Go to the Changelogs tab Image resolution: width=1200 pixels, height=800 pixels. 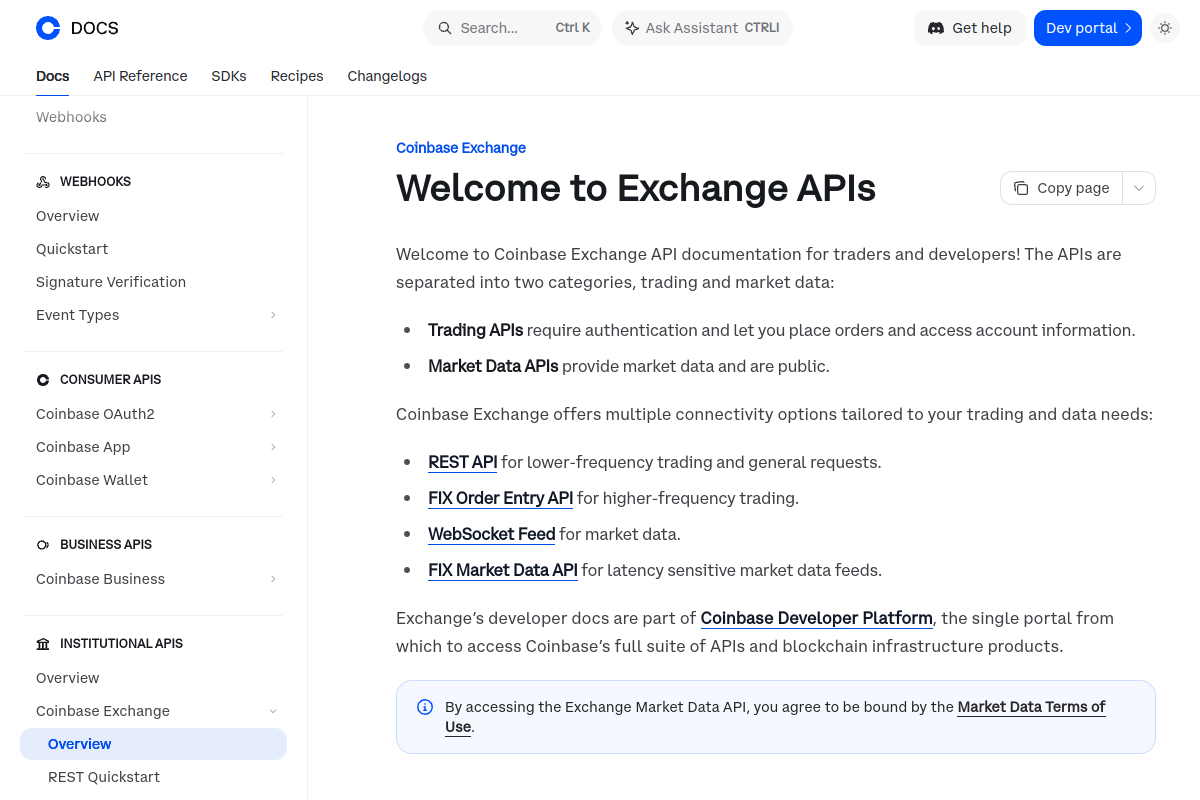pos(387,76)
